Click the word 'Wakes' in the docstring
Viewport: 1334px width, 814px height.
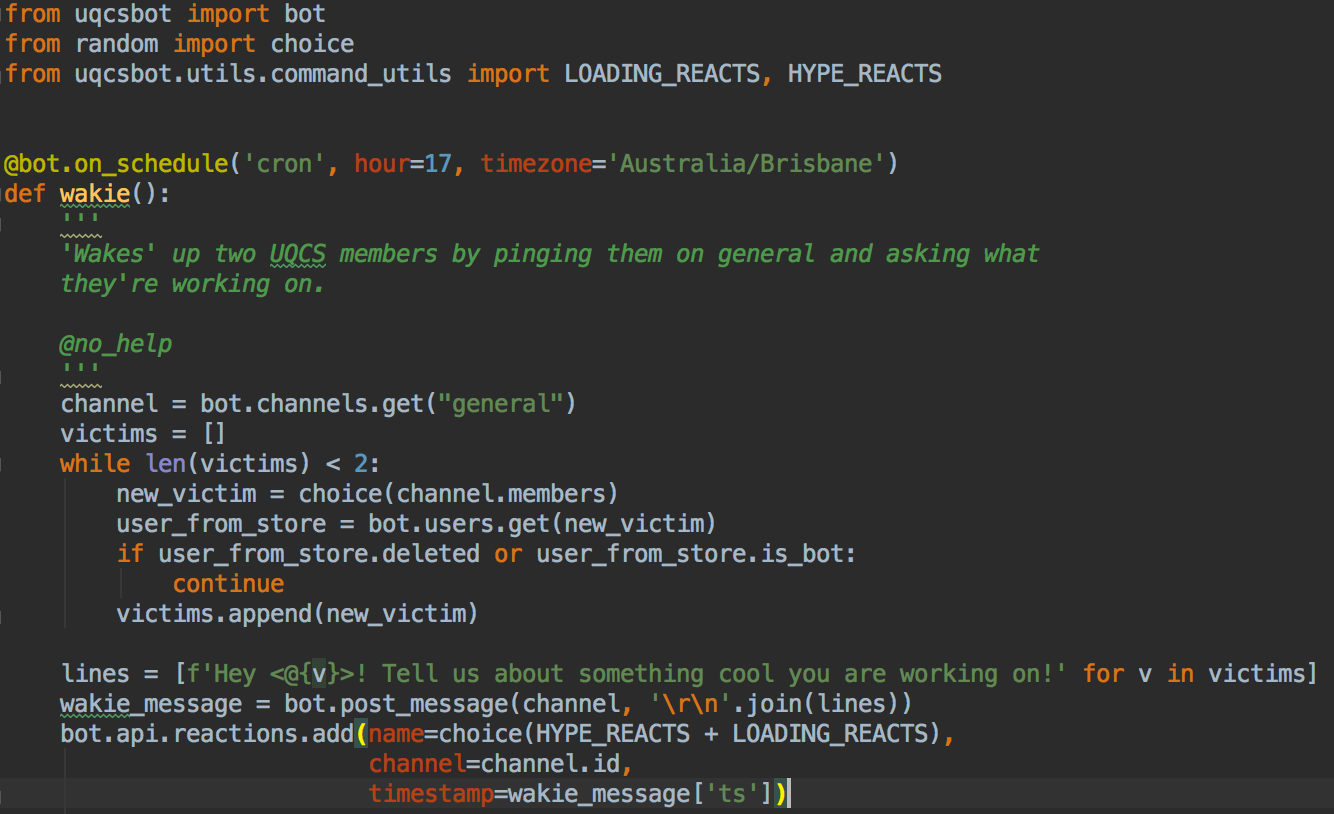(108, 254)
